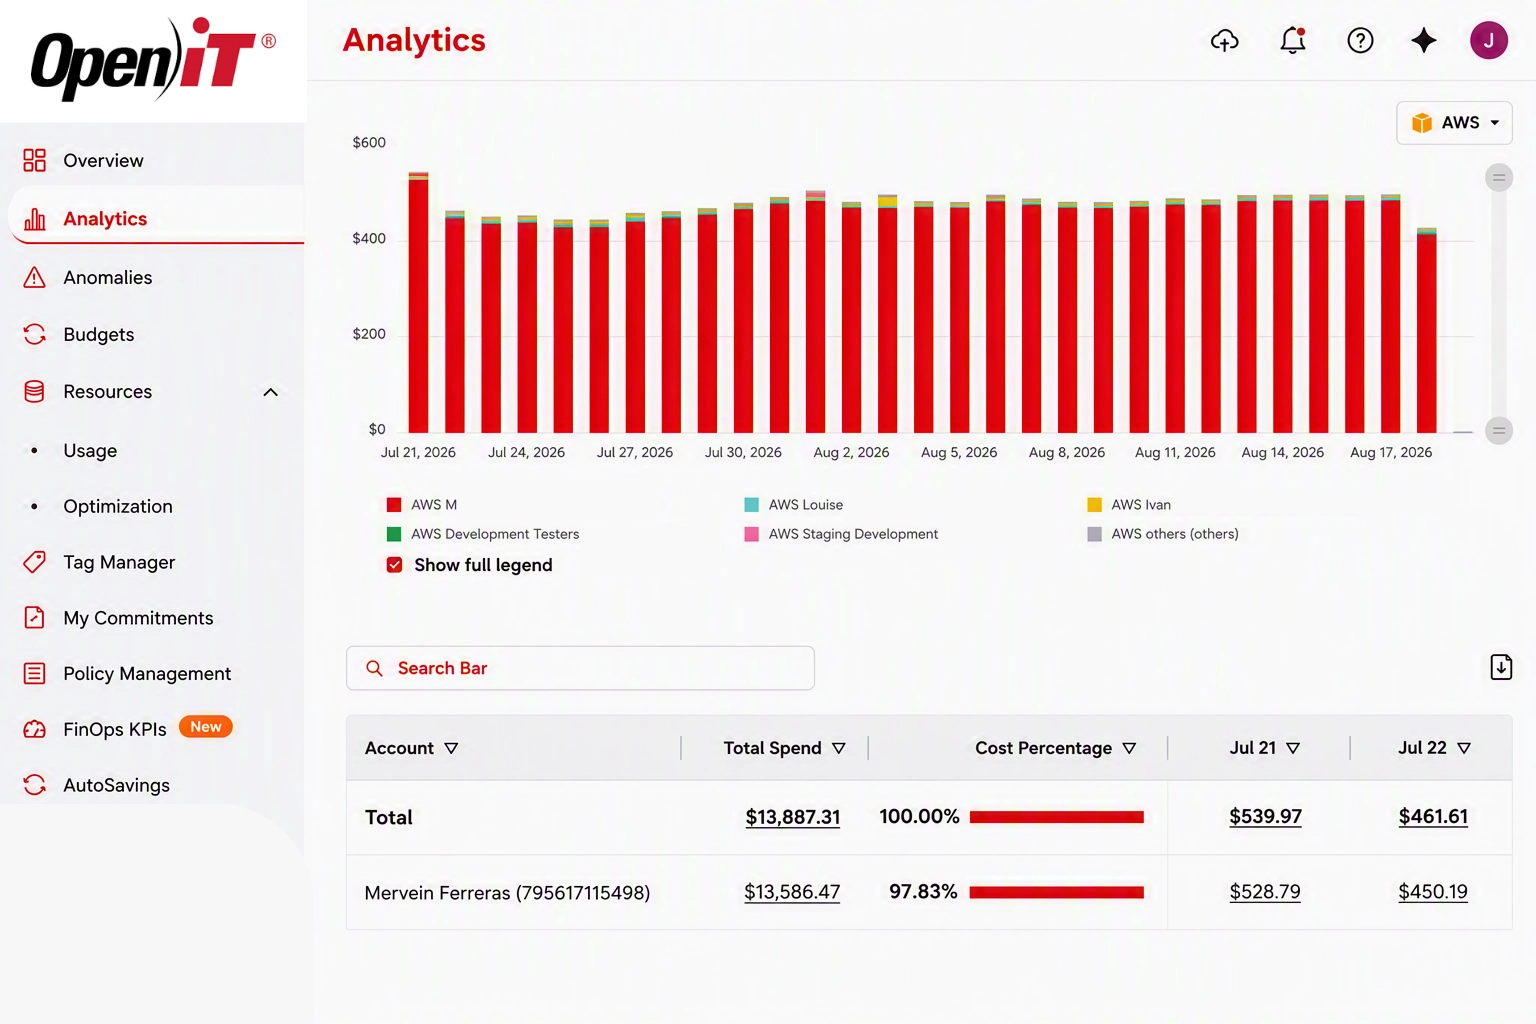The image size is (1536, 1024).
Task: Click the New badge on FinOps KPIs
Action: tap(206, 727)
